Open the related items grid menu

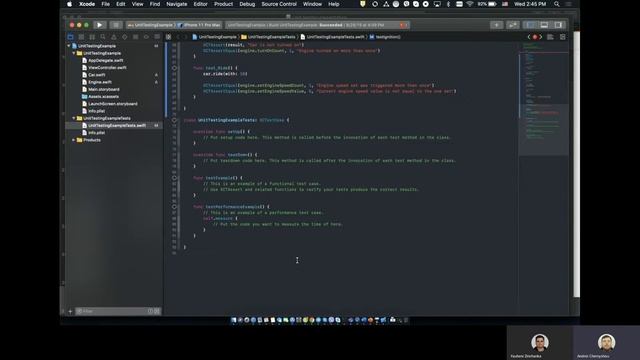click(169, 37)
